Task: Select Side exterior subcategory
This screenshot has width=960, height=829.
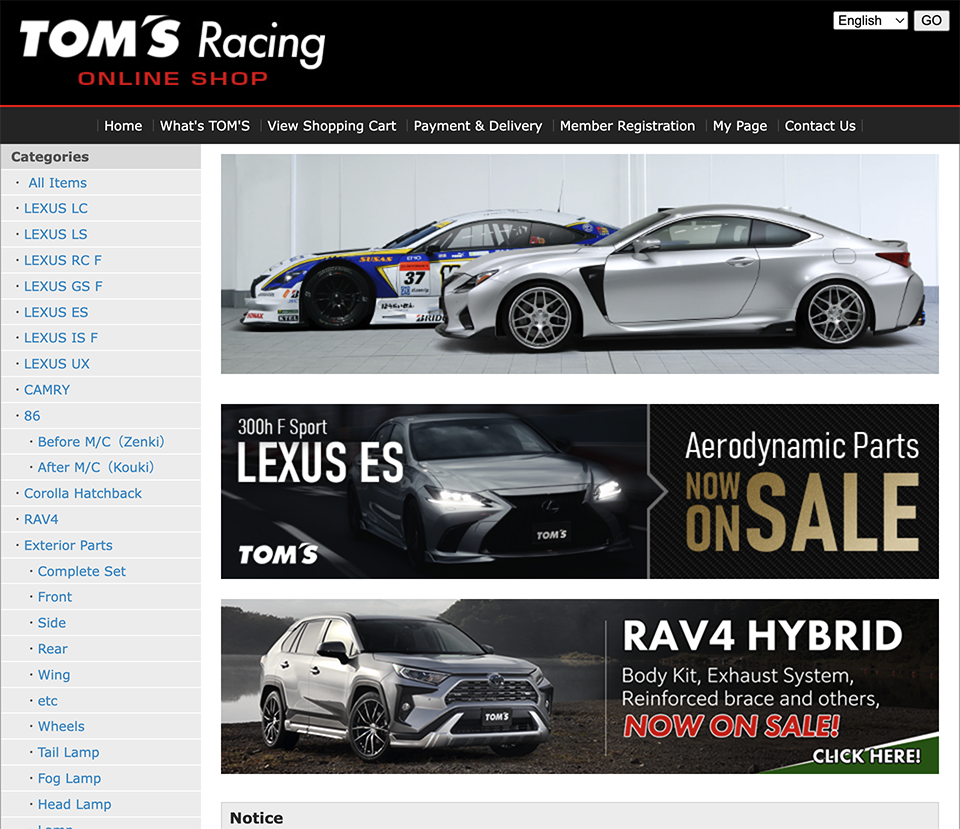Action: (51, 623)
